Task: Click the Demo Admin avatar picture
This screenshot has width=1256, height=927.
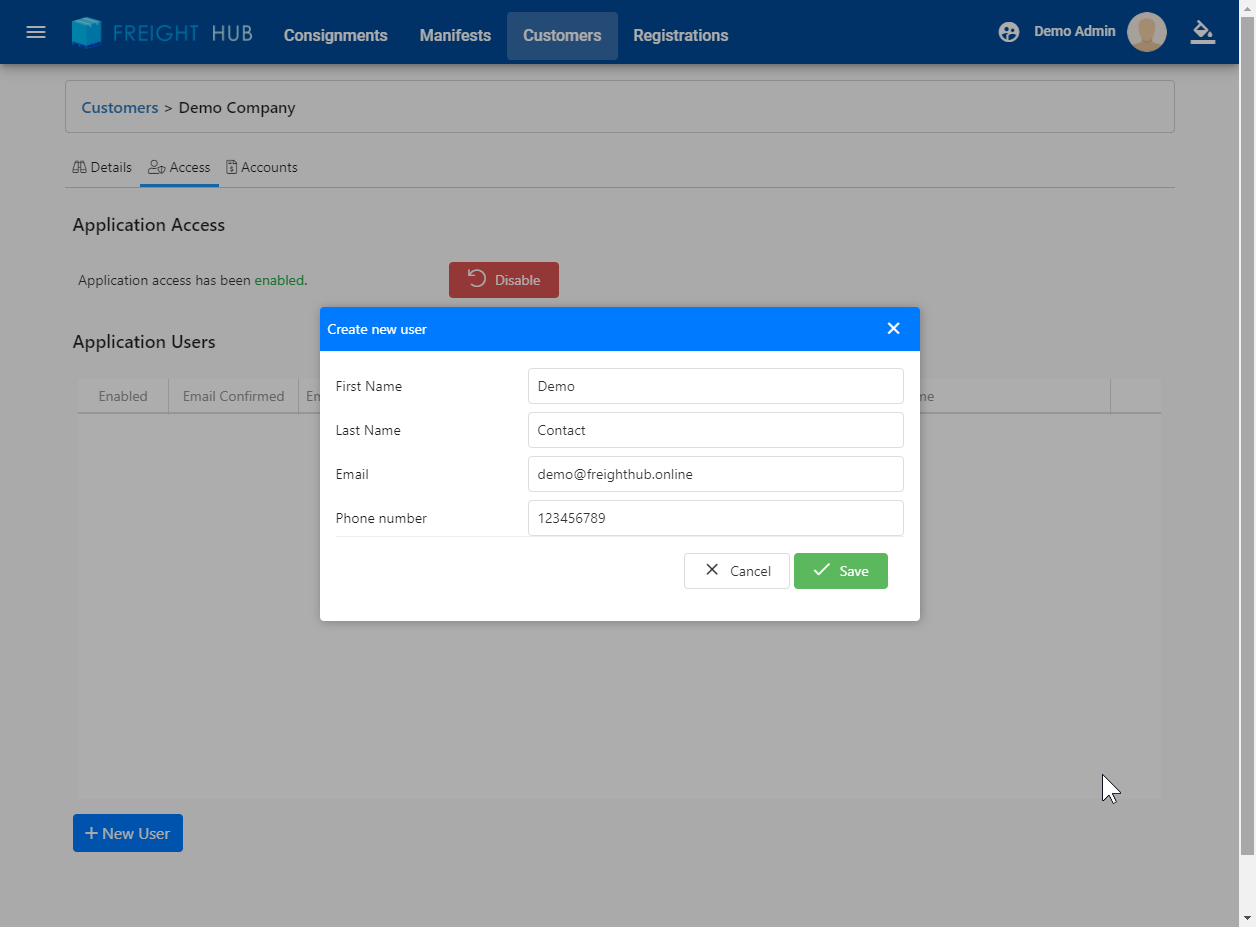Action: click(x=1146, y=32)
